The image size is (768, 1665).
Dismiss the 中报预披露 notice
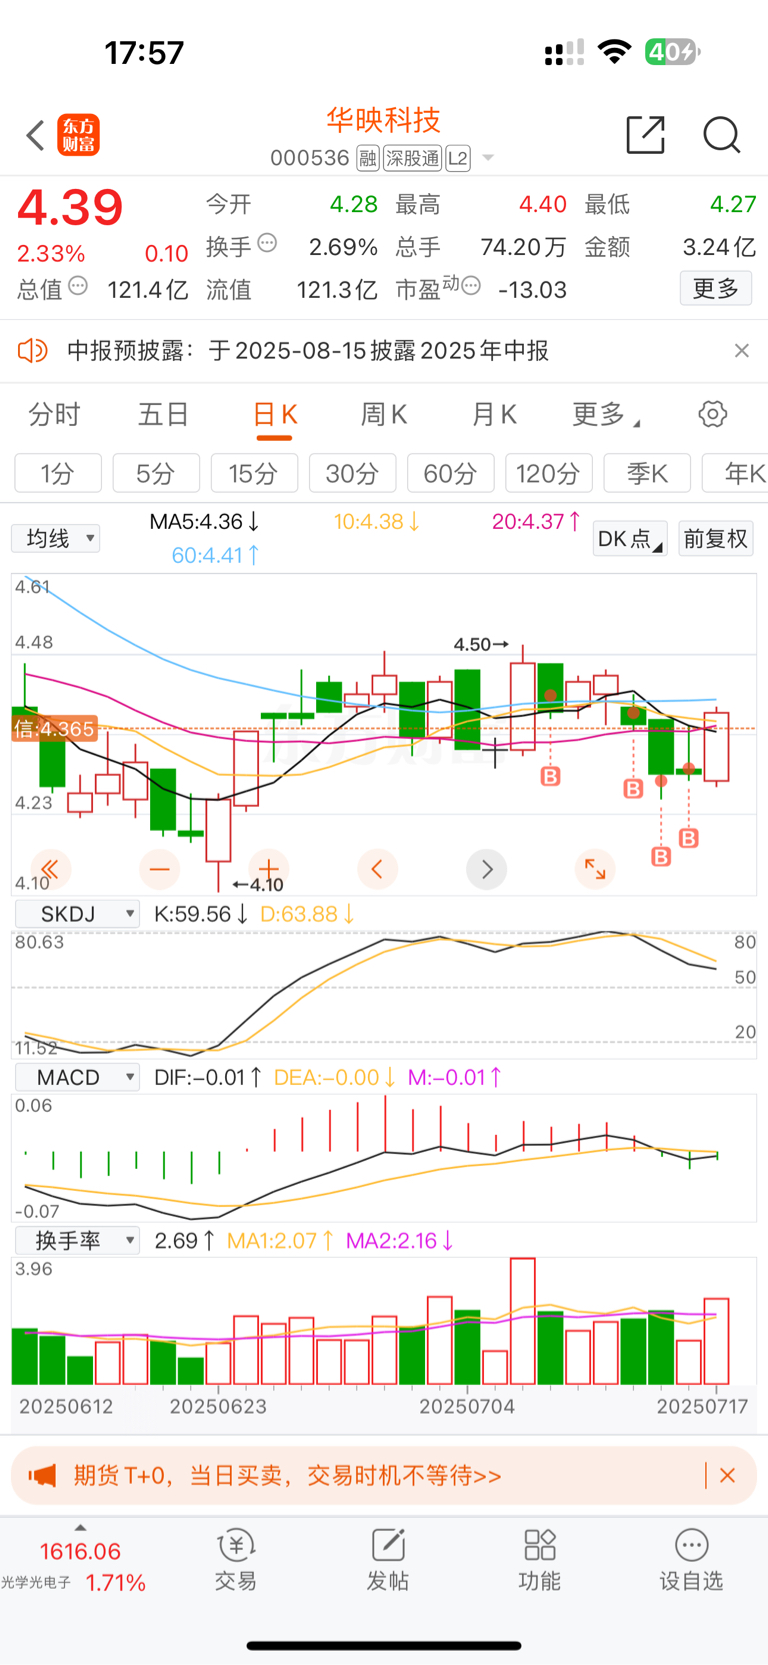741,350
